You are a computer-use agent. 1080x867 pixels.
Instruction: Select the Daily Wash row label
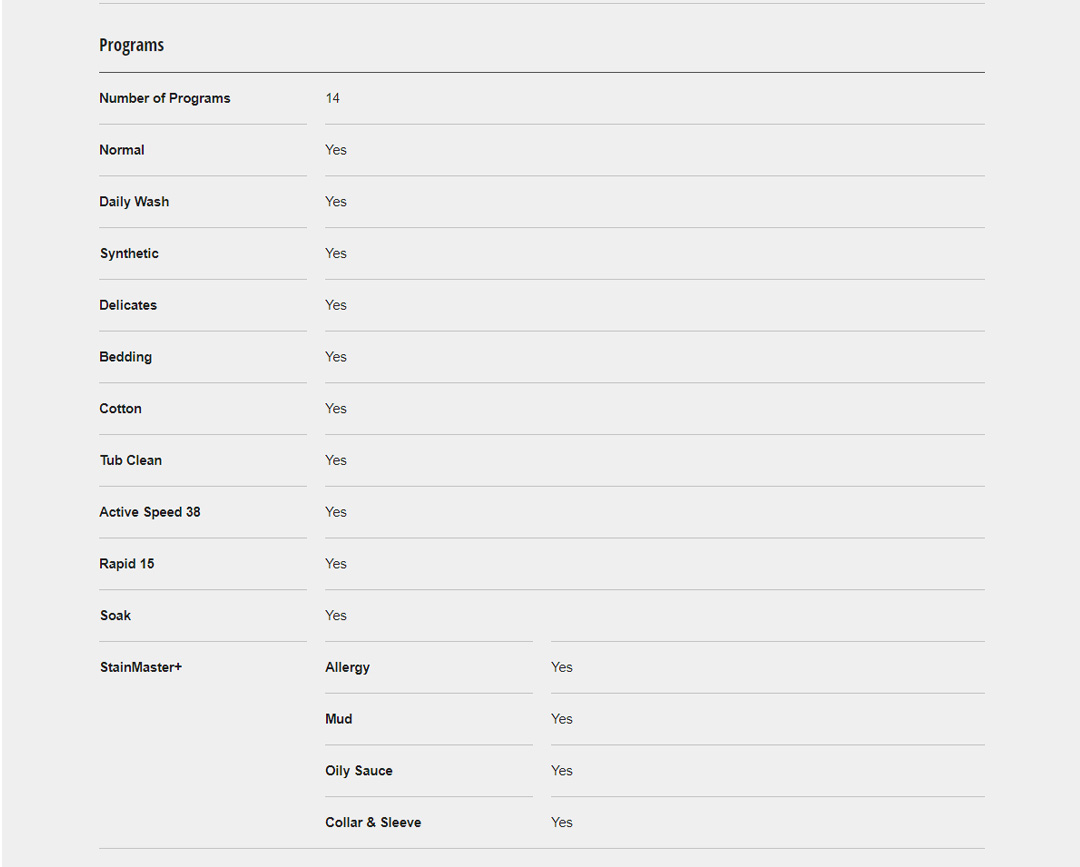[134, 202]
